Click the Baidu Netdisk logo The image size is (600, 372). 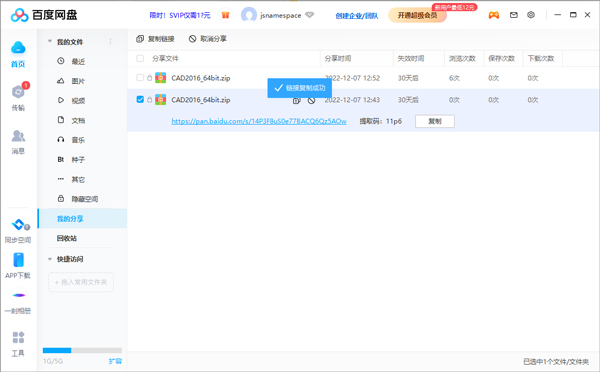pos(44,15)
